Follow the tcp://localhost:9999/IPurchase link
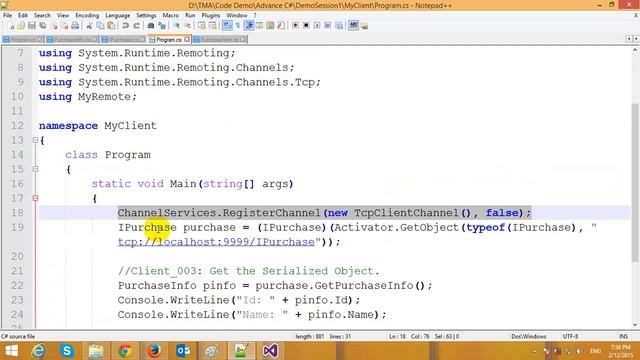Screen dimensions: 640x360 coord(216,242)
